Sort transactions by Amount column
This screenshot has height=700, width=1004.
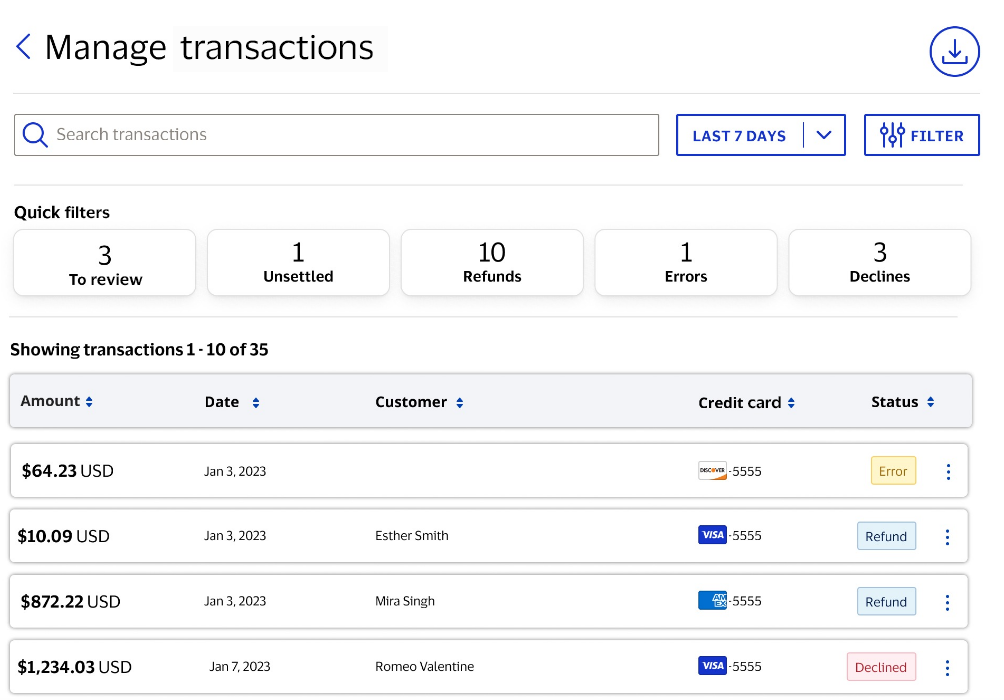57,401
